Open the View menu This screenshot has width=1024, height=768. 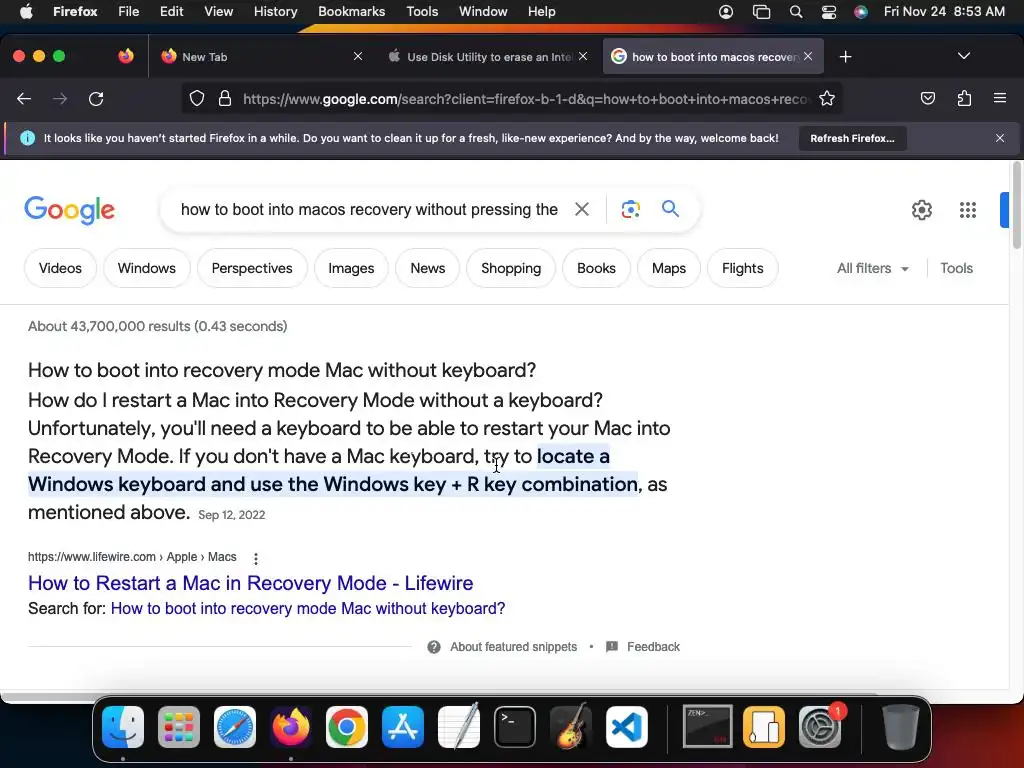[x=218, y=11]
